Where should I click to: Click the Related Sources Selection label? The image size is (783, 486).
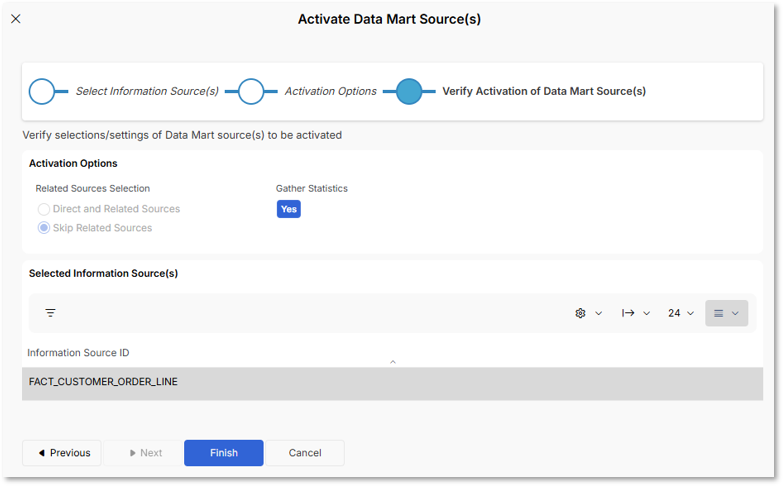click(x=93, y=188)
